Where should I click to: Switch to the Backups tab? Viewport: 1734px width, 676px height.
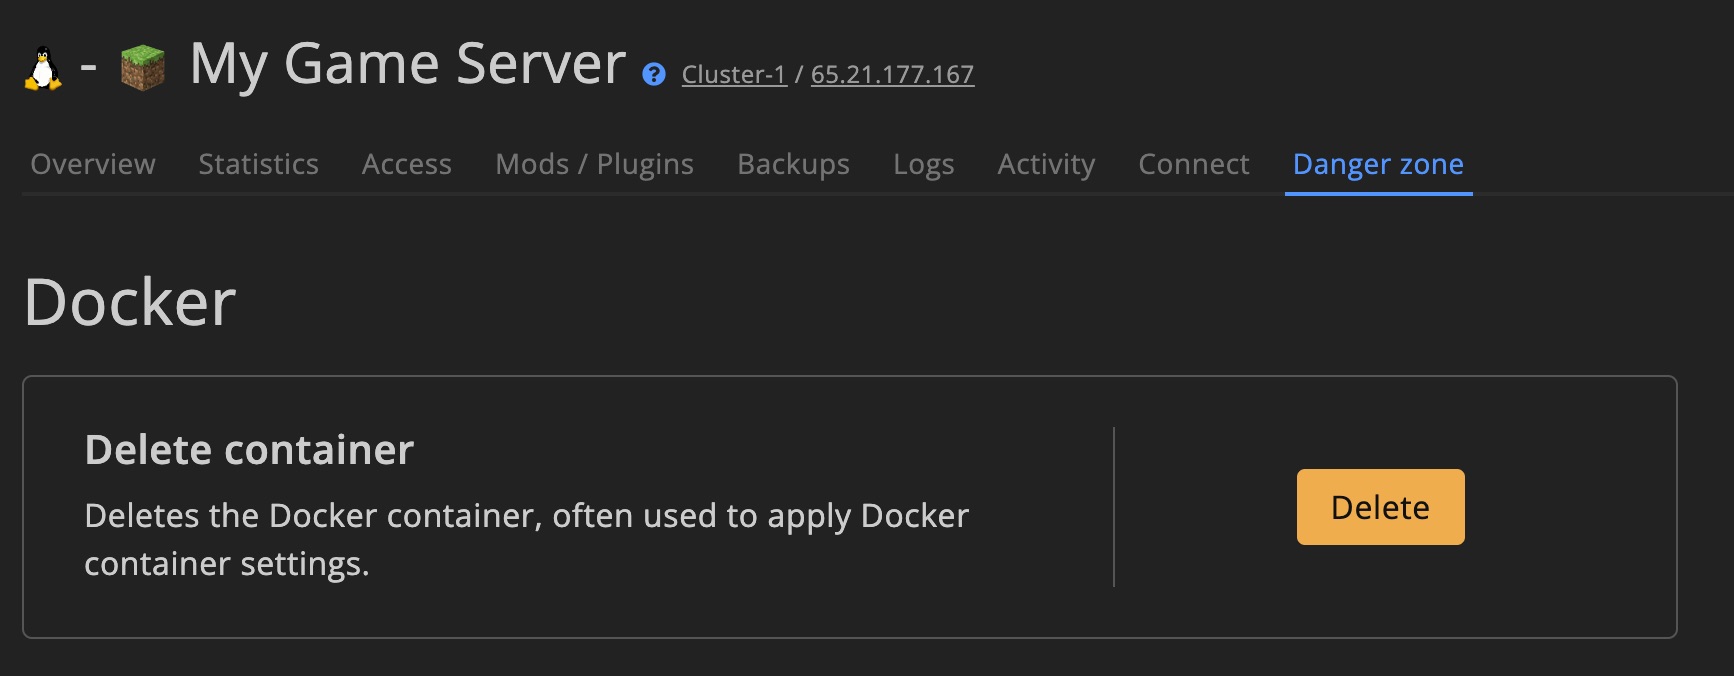792,163
